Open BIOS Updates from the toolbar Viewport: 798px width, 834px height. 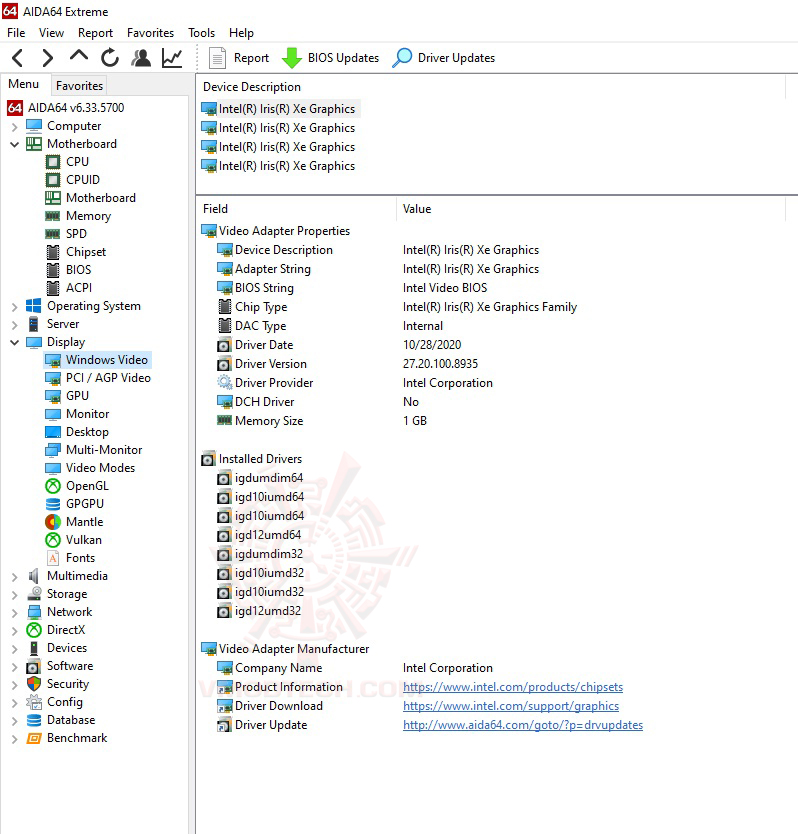(330, 57)
